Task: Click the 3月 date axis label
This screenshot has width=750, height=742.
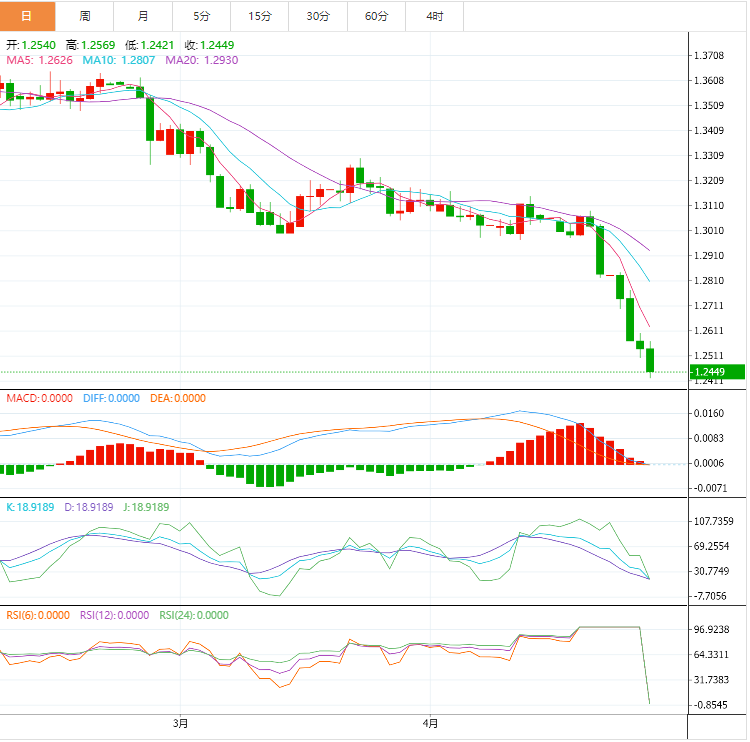Action: 180,723
